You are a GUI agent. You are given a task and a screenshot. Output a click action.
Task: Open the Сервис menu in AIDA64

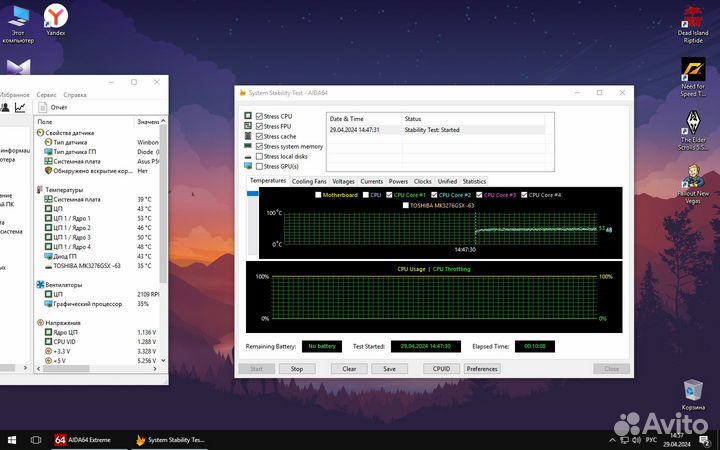pyautogui.click(x=46, y=95)
